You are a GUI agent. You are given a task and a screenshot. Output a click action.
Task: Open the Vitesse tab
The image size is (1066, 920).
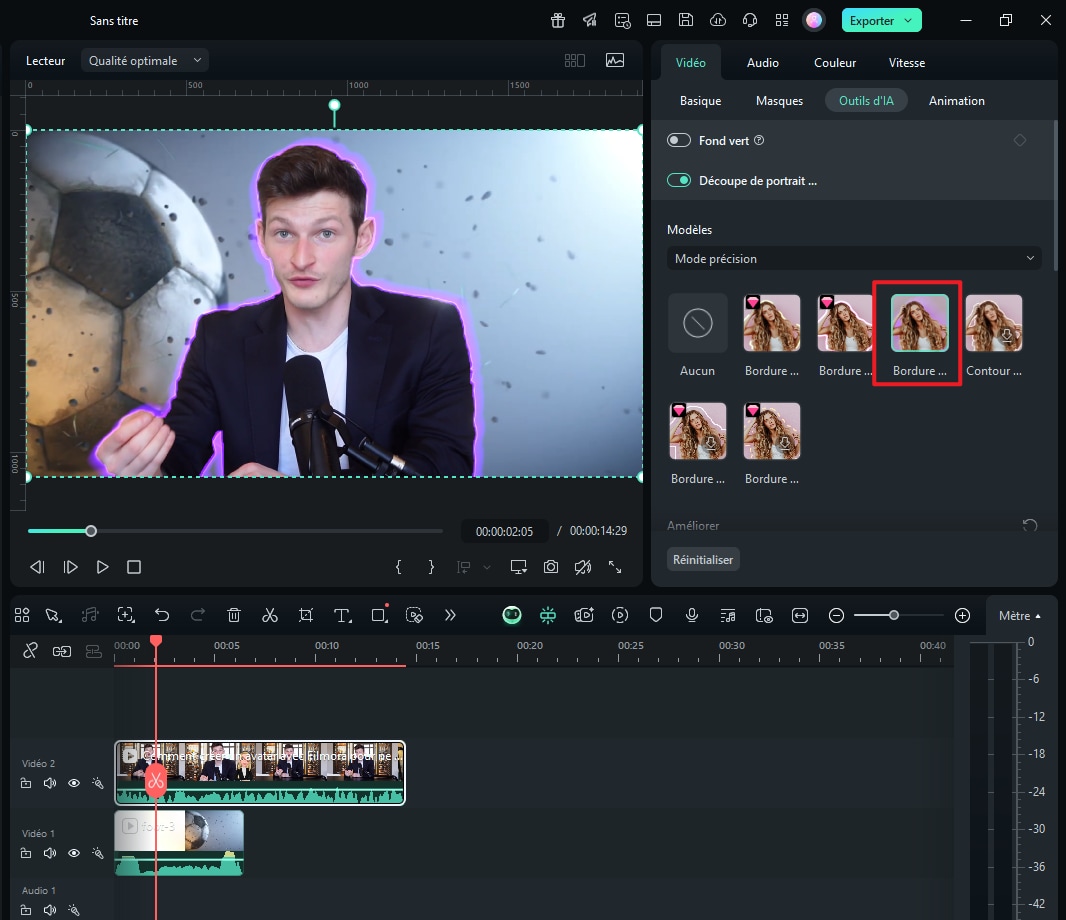[907, 63]
